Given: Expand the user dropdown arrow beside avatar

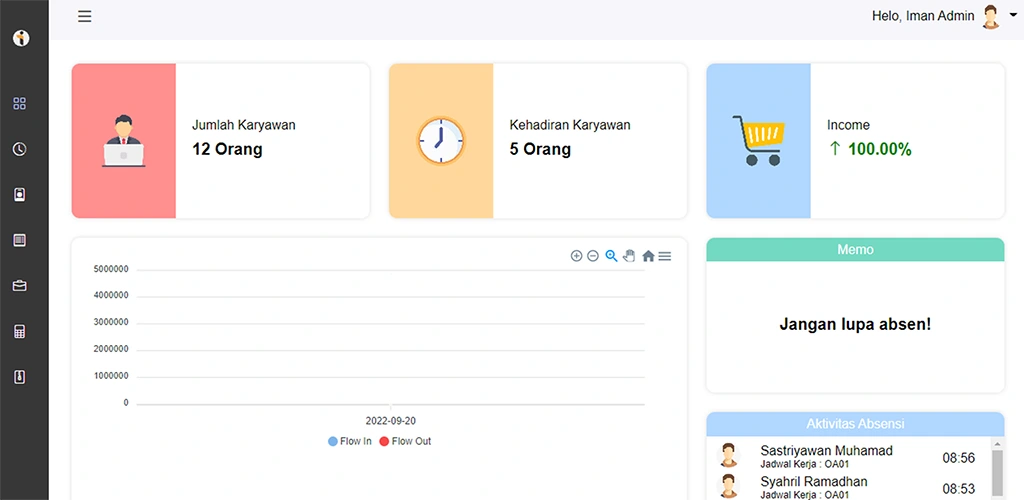Looking at the screenshot, I should [1013, 16].
